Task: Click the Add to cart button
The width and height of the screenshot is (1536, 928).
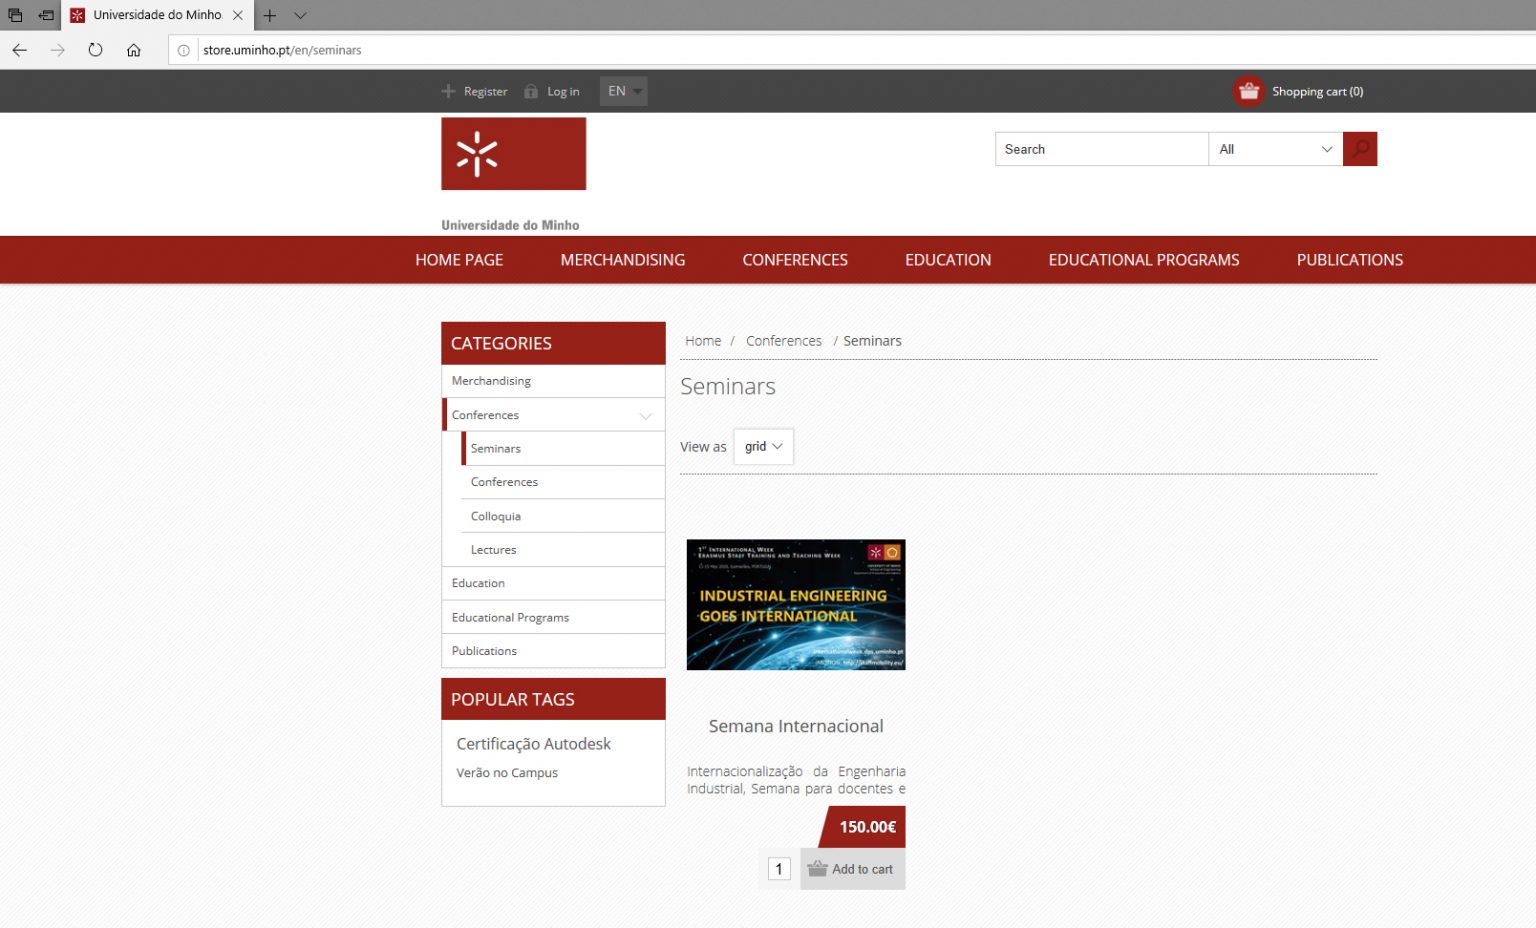Action: (x=852, y=869)
